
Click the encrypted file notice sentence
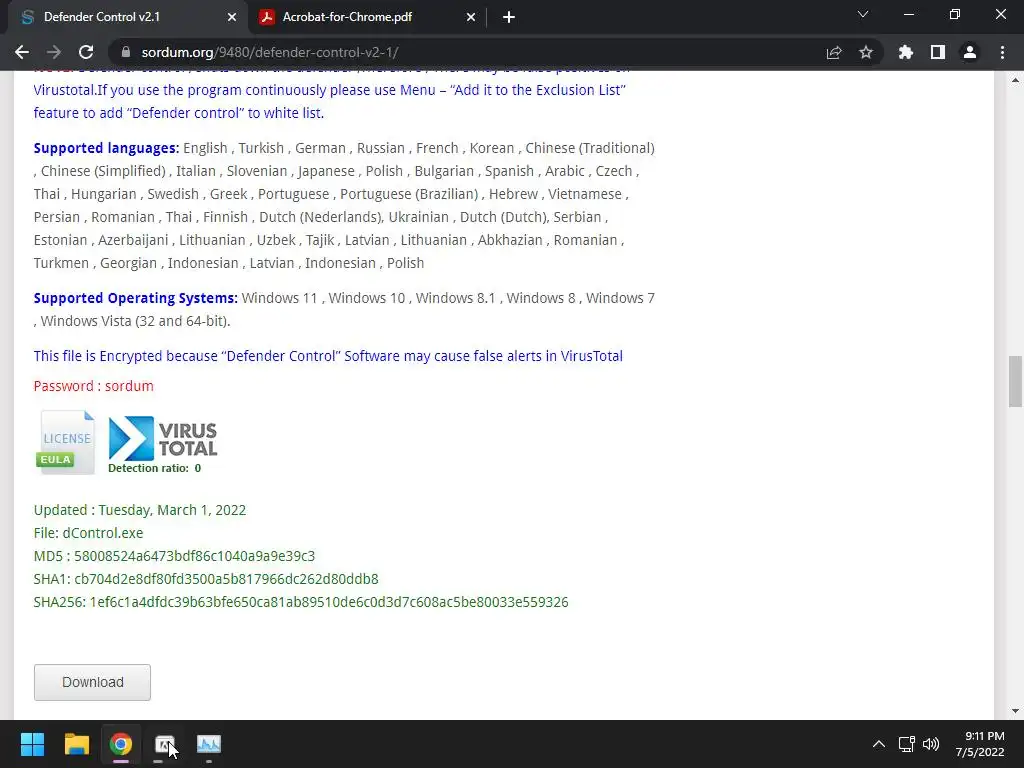[328, 356]
